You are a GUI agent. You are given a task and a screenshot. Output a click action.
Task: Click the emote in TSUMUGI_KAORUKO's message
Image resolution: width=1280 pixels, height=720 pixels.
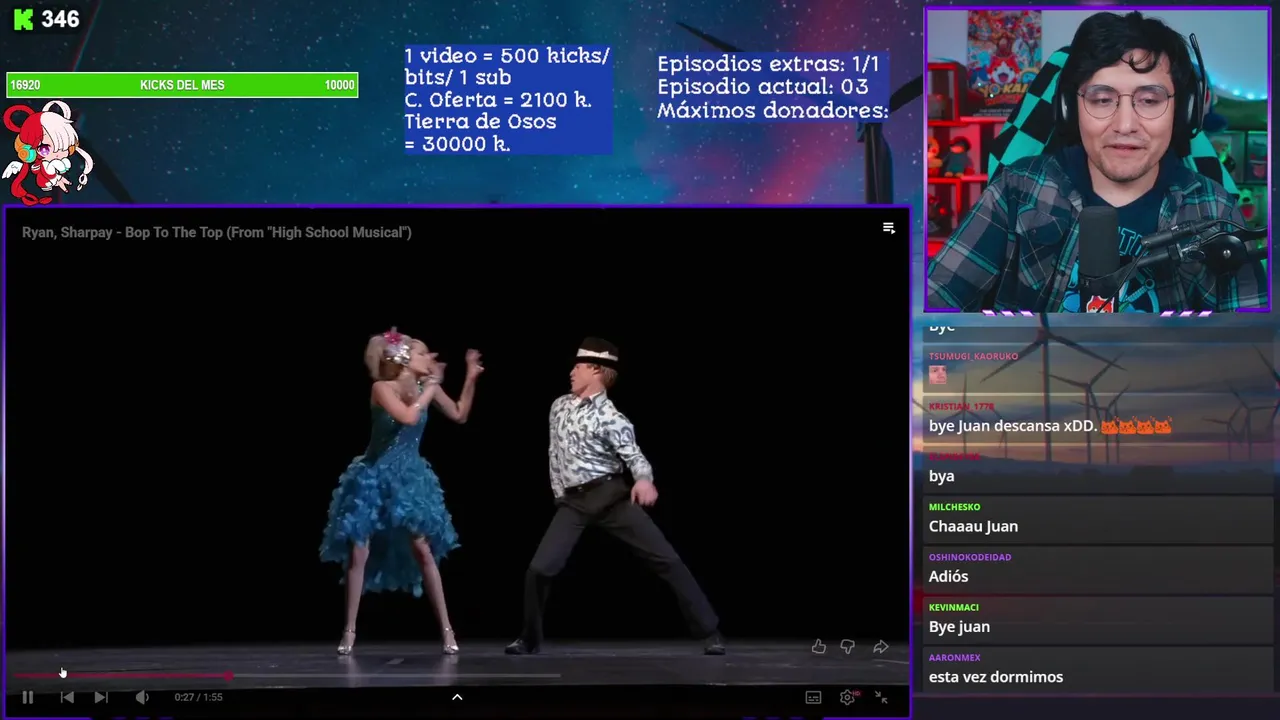pyautogui.click(x=937, y=375)
